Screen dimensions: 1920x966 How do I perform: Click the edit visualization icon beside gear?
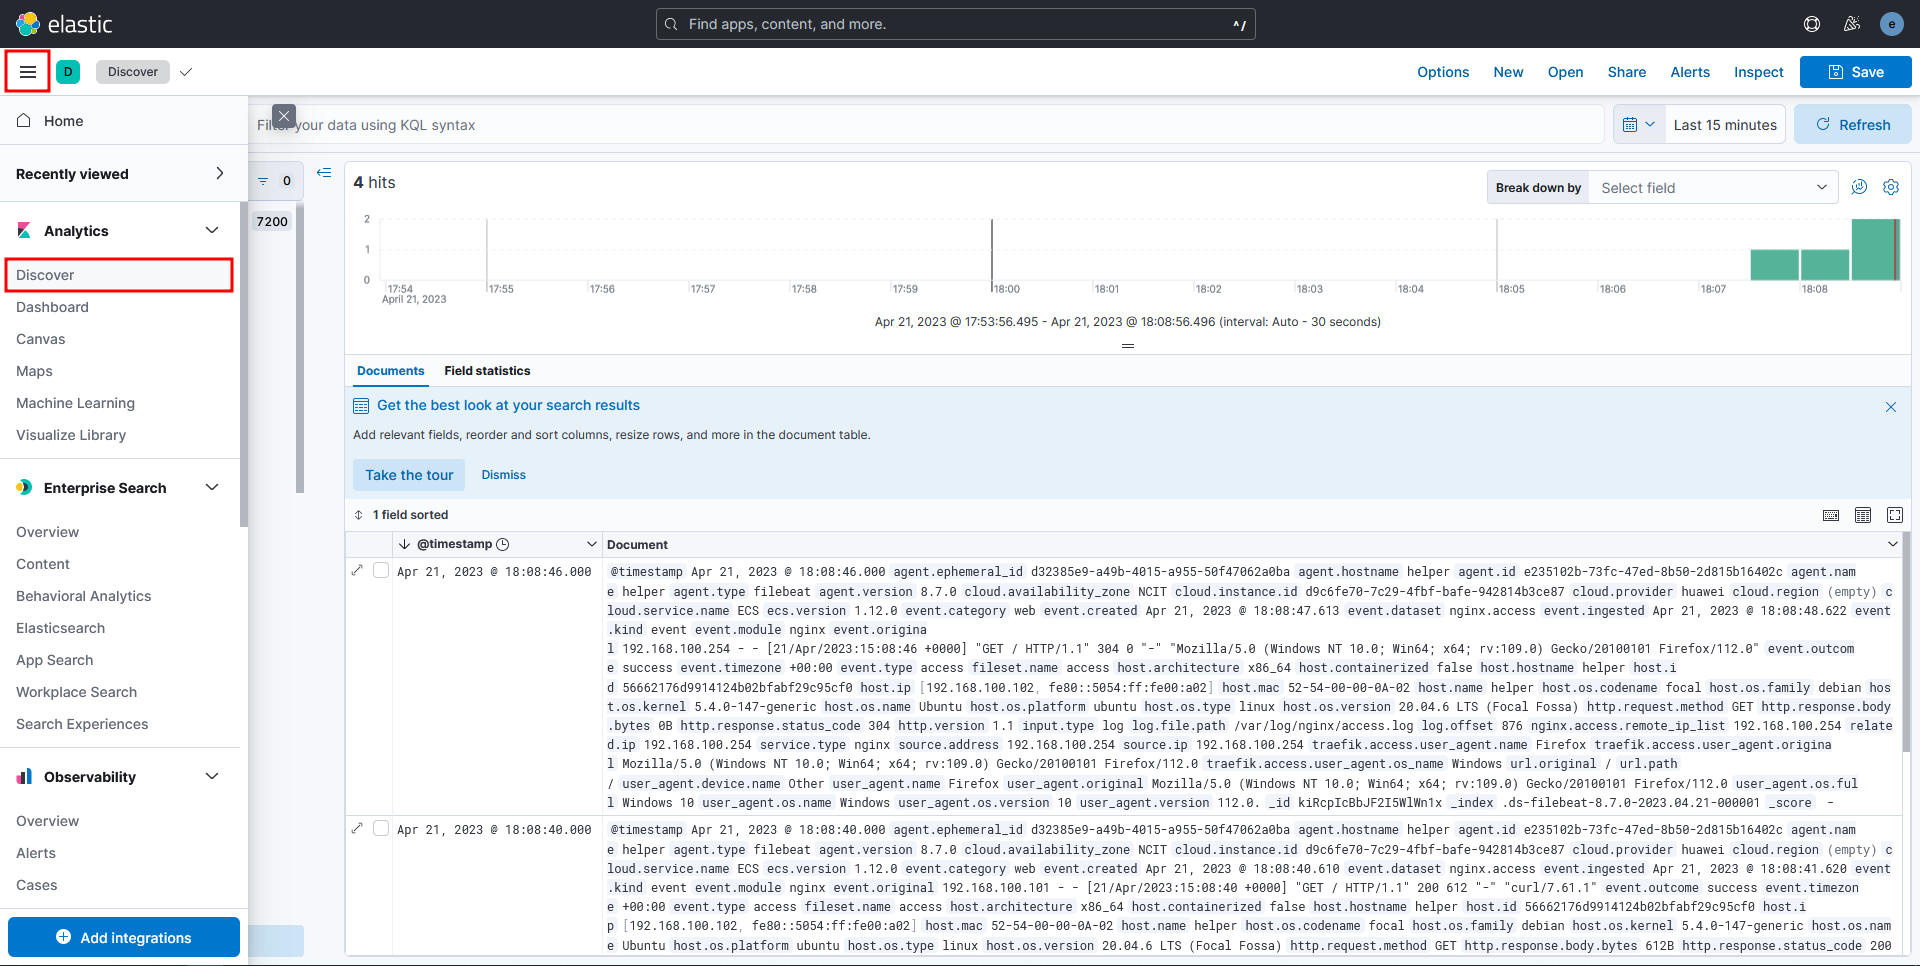point(1859,187)
